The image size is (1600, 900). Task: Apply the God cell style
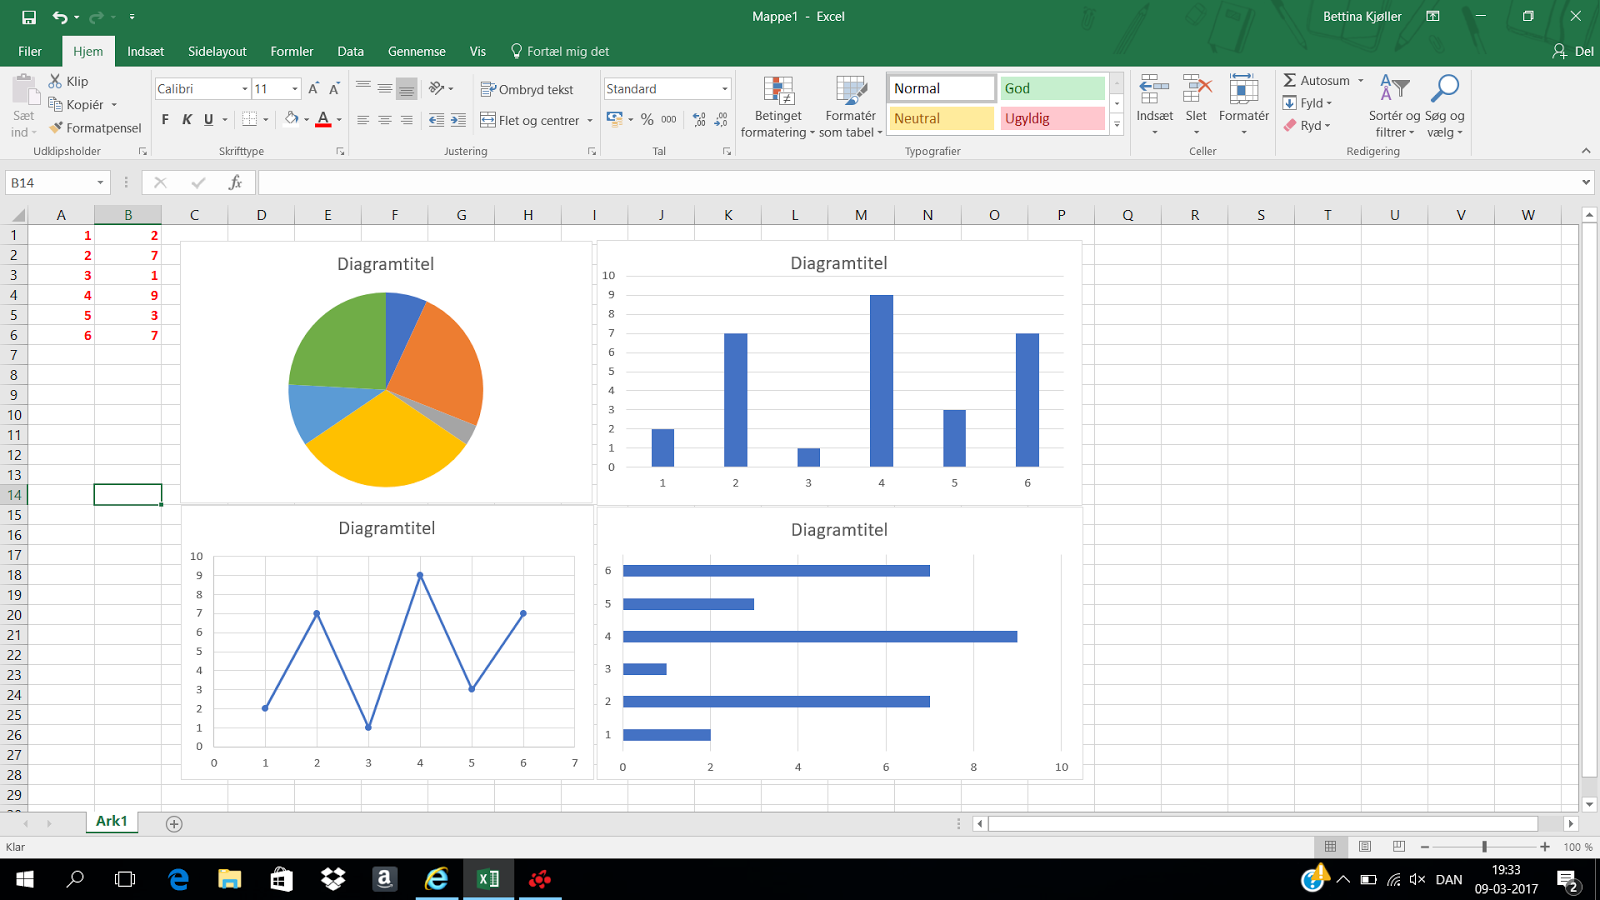1052,88
